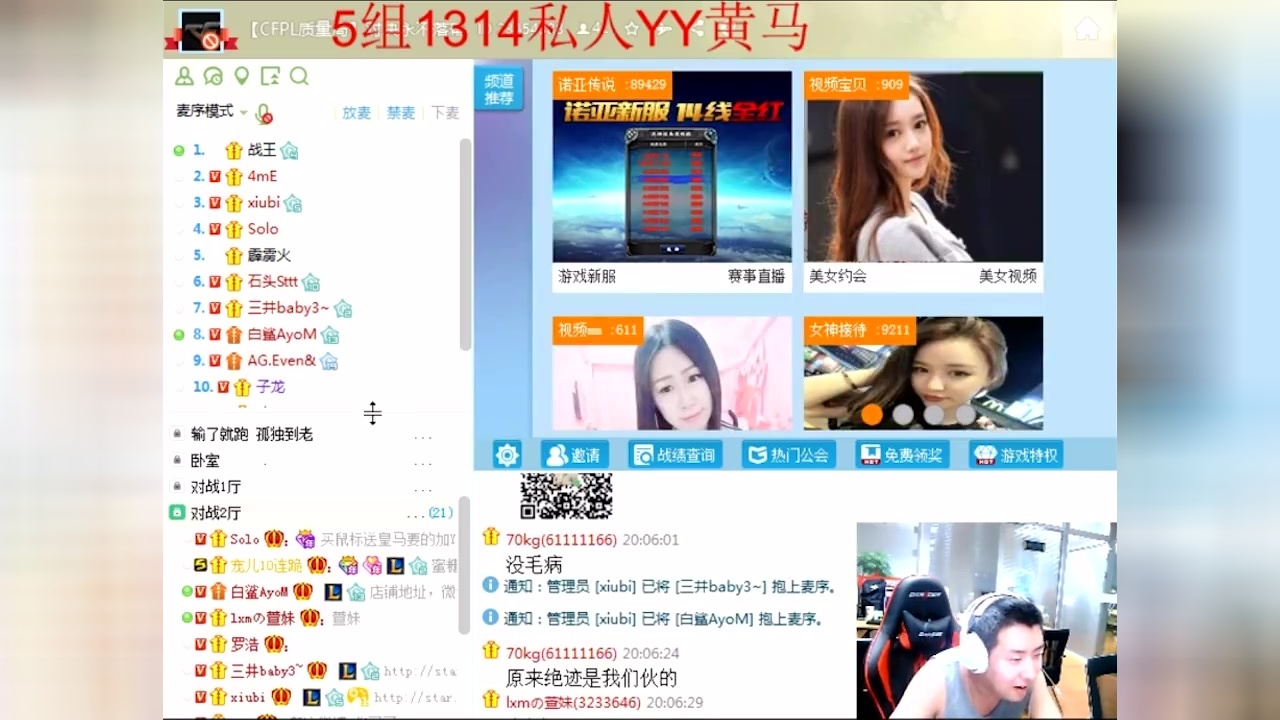Viewport: 1280px width, 720px height.
Task: Click the crown icon next to Solo in 对战2厅
Action: click(x=274, y=539)
